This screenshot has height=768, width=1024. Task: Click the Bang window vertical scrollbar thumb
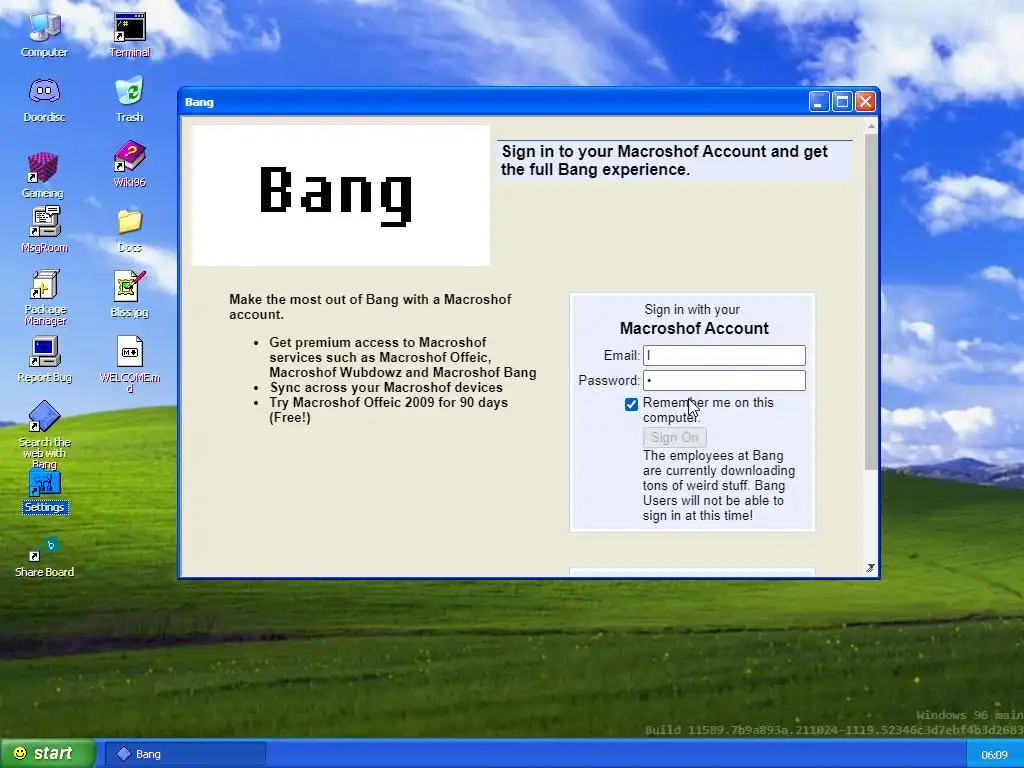tap(871, 301)
